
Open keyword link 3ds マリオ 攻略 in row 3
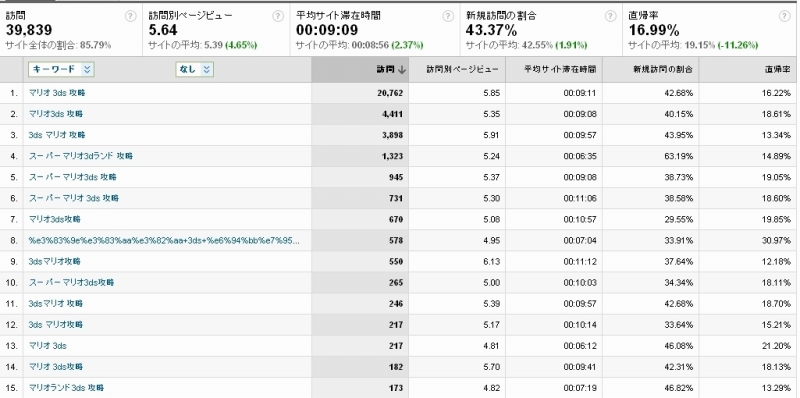tap(57, 135)
